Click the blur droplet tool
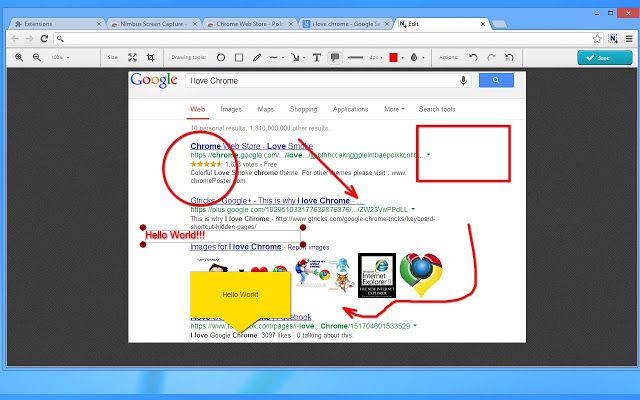Screen dimensions: 640x400 tap(414, 58)
